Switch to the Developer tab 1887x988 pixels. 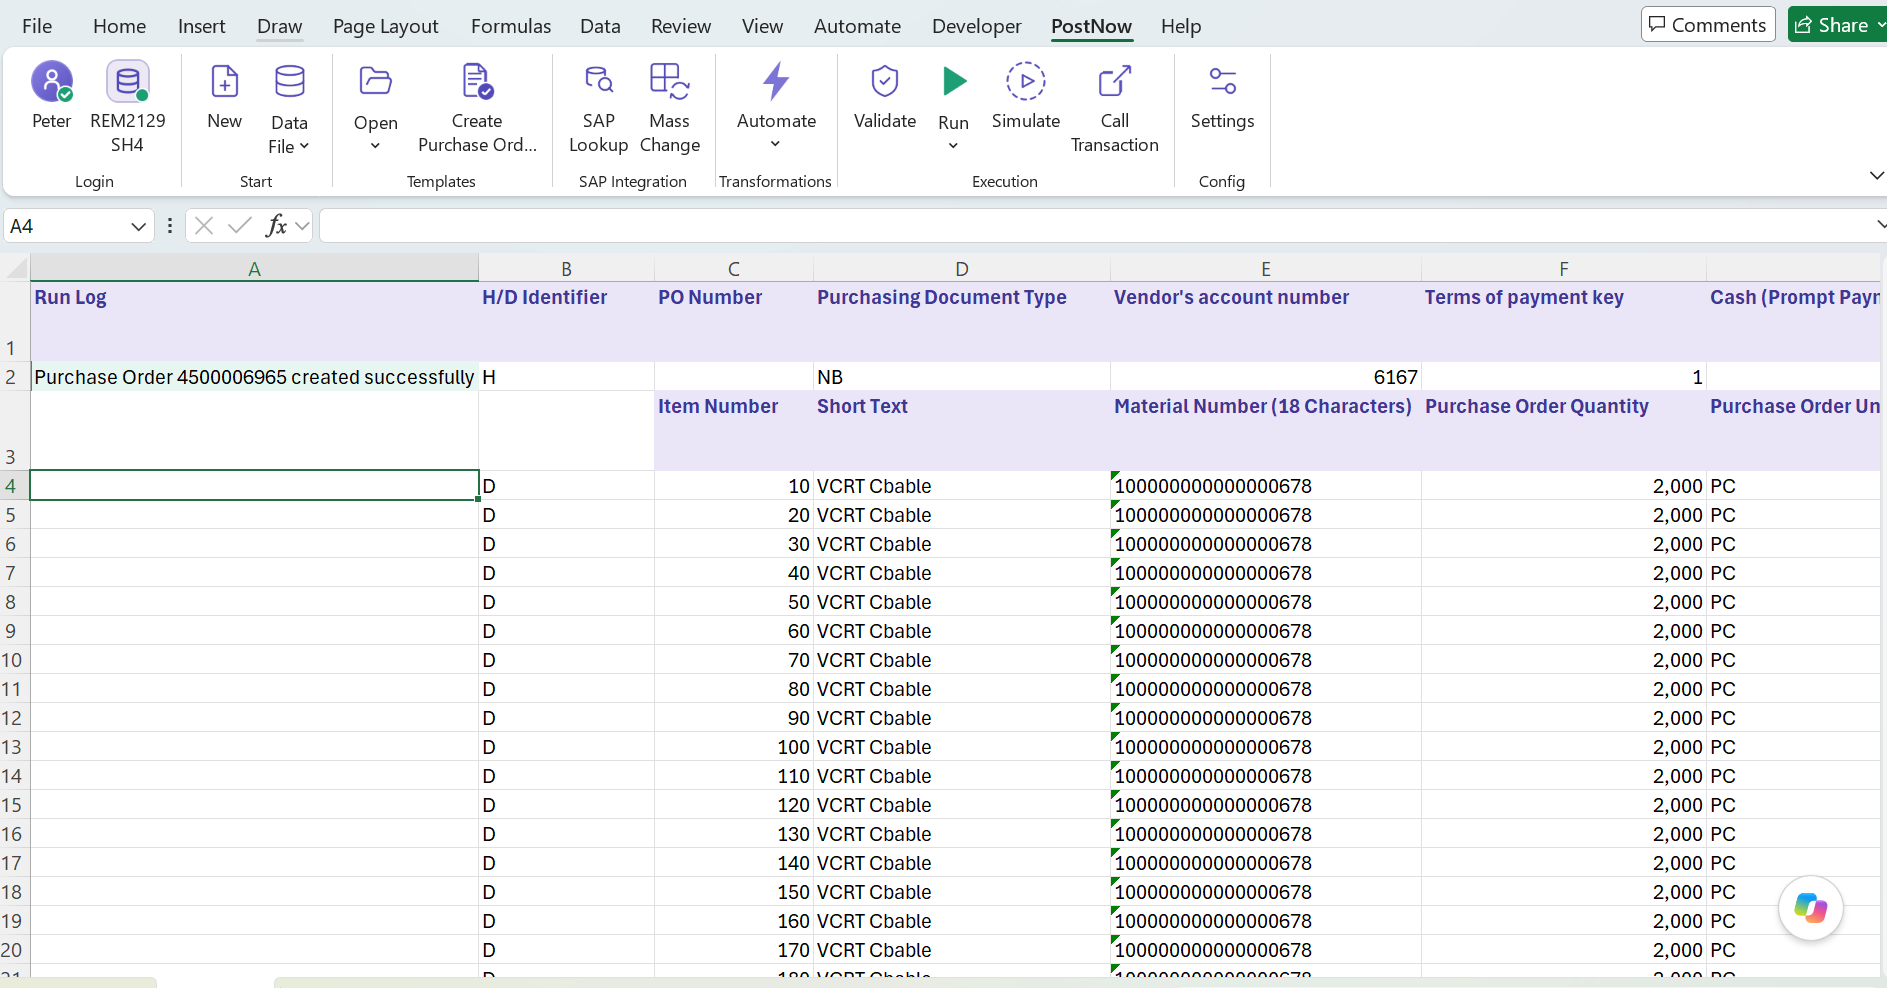coord(977,26)
